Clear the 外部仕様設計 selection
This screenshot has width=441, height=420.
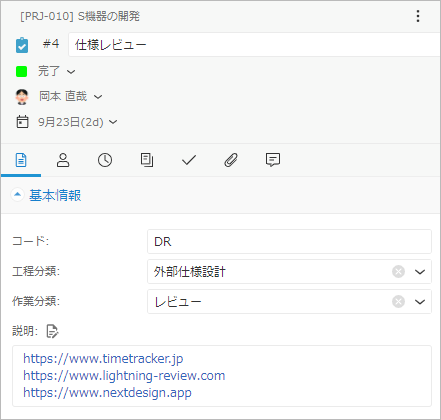tap(398, 272)
